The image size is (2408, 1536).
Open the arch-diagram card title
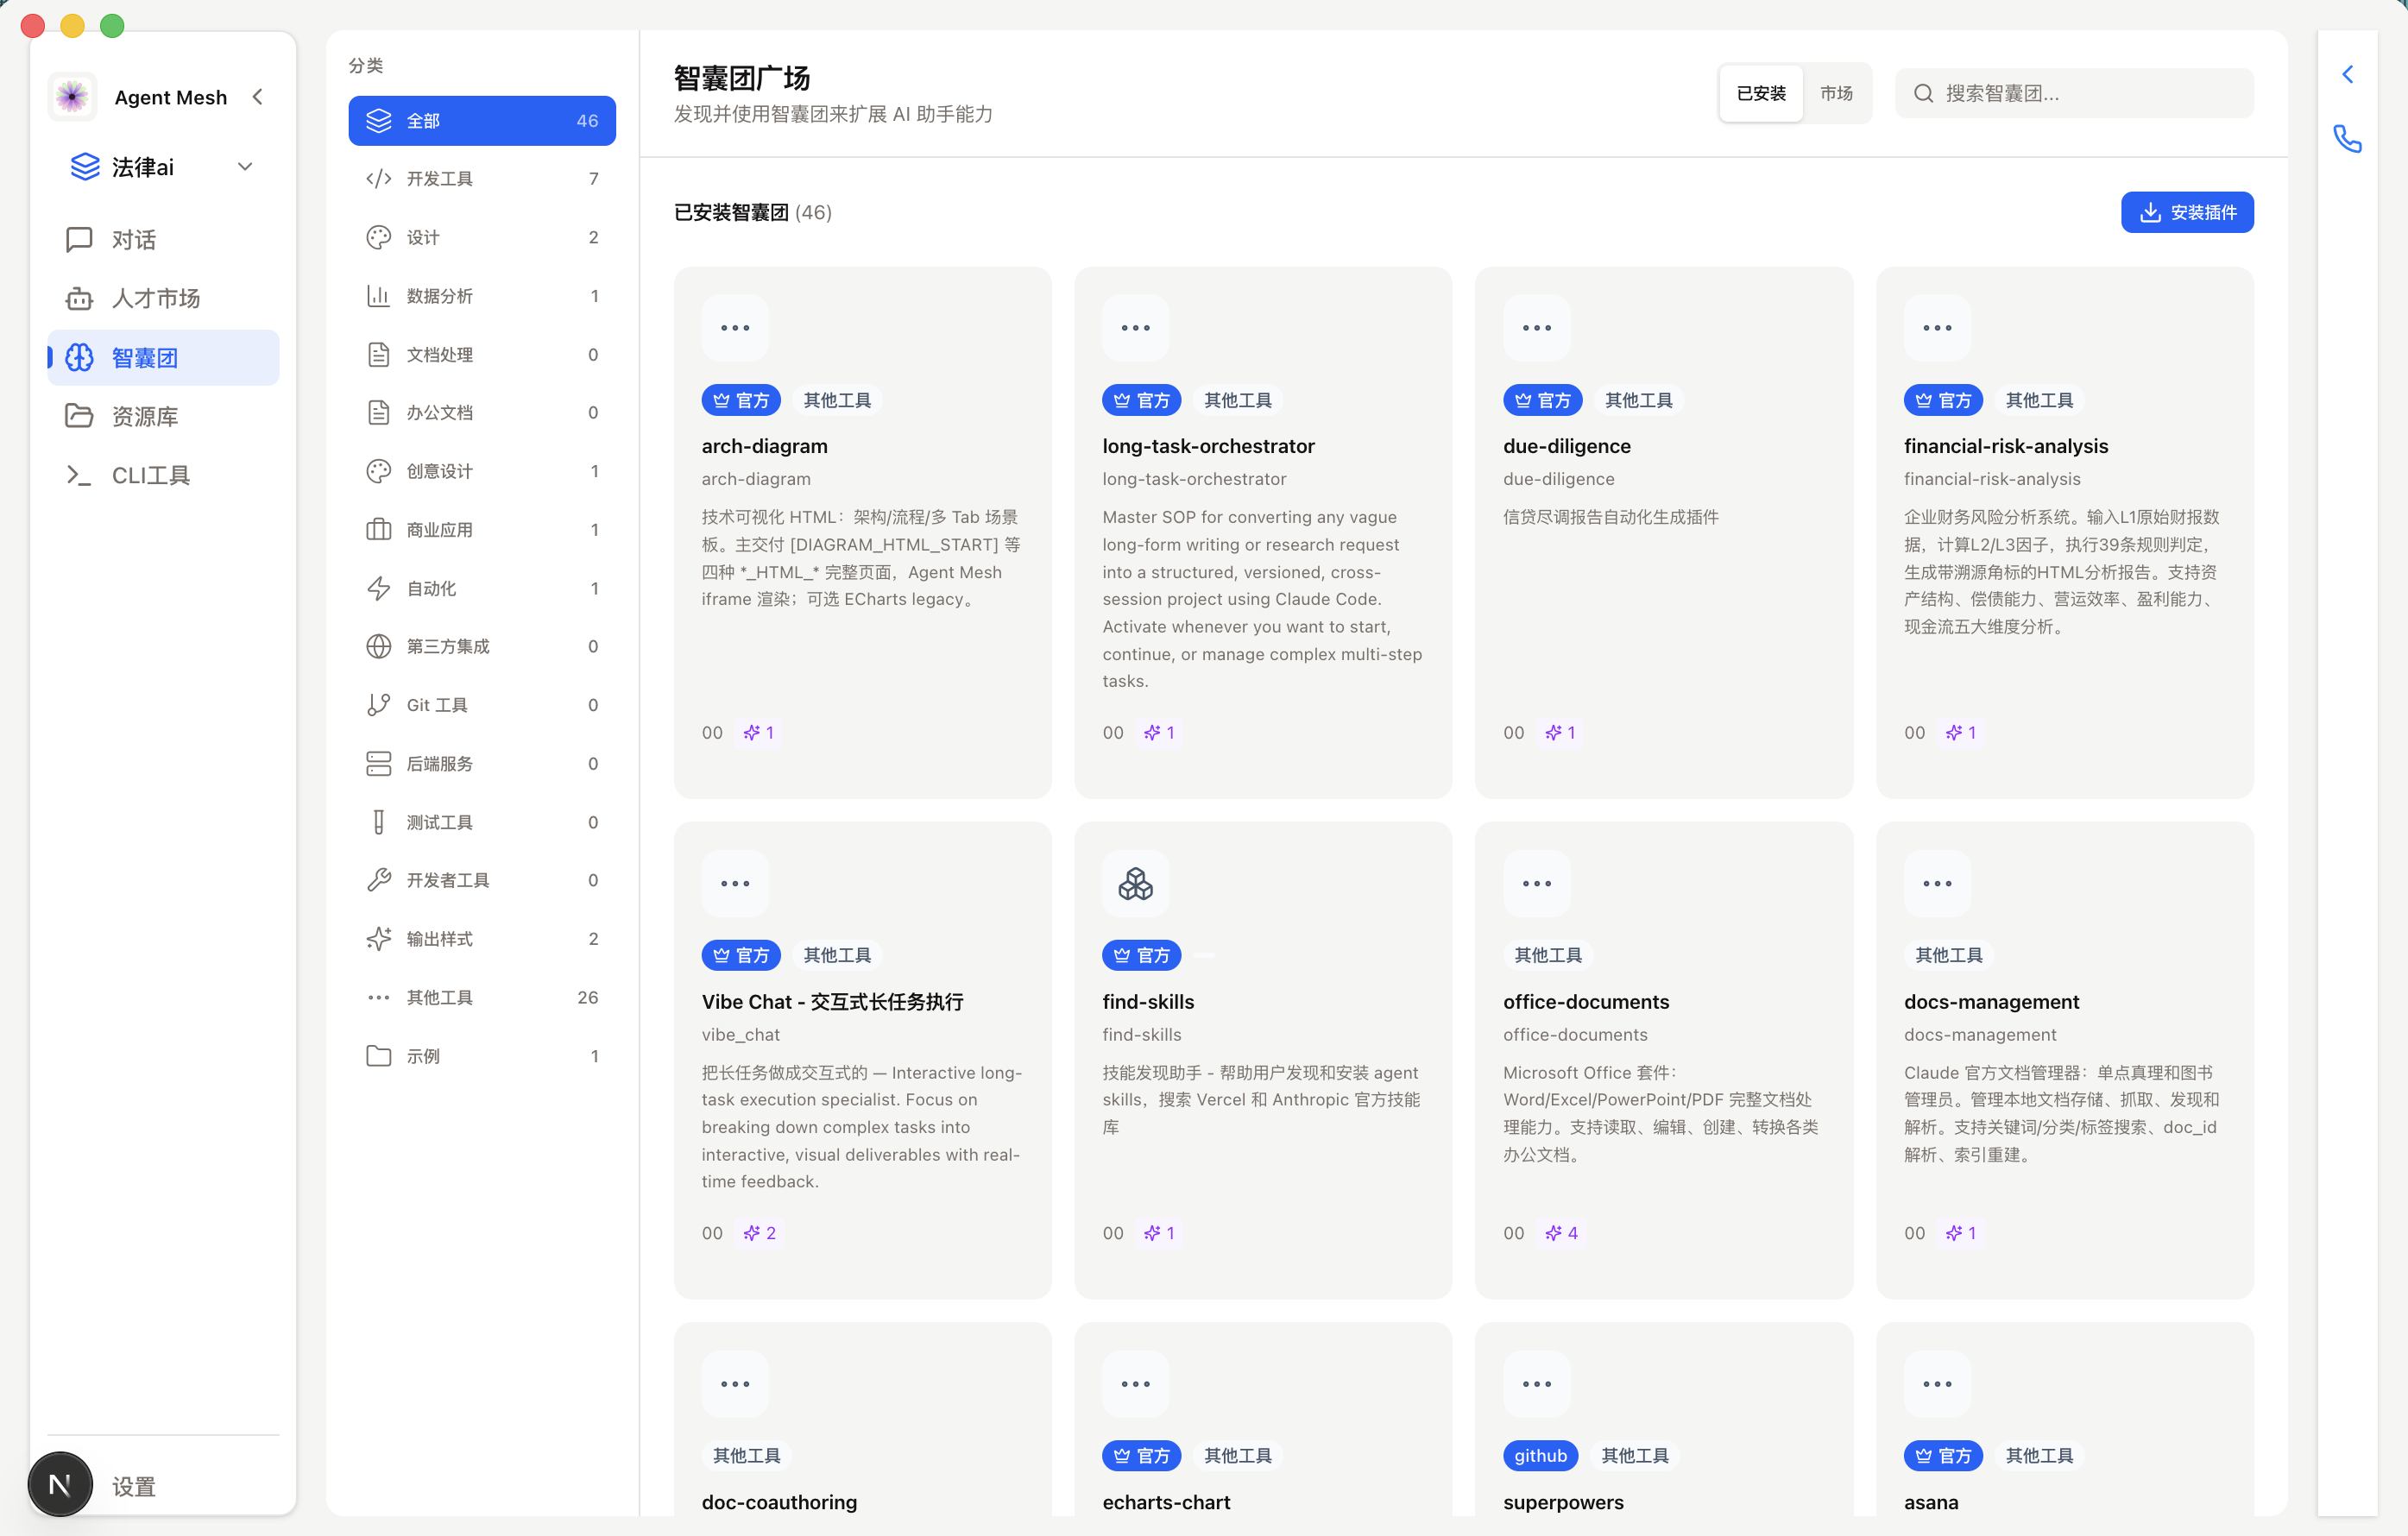[764, 446]
